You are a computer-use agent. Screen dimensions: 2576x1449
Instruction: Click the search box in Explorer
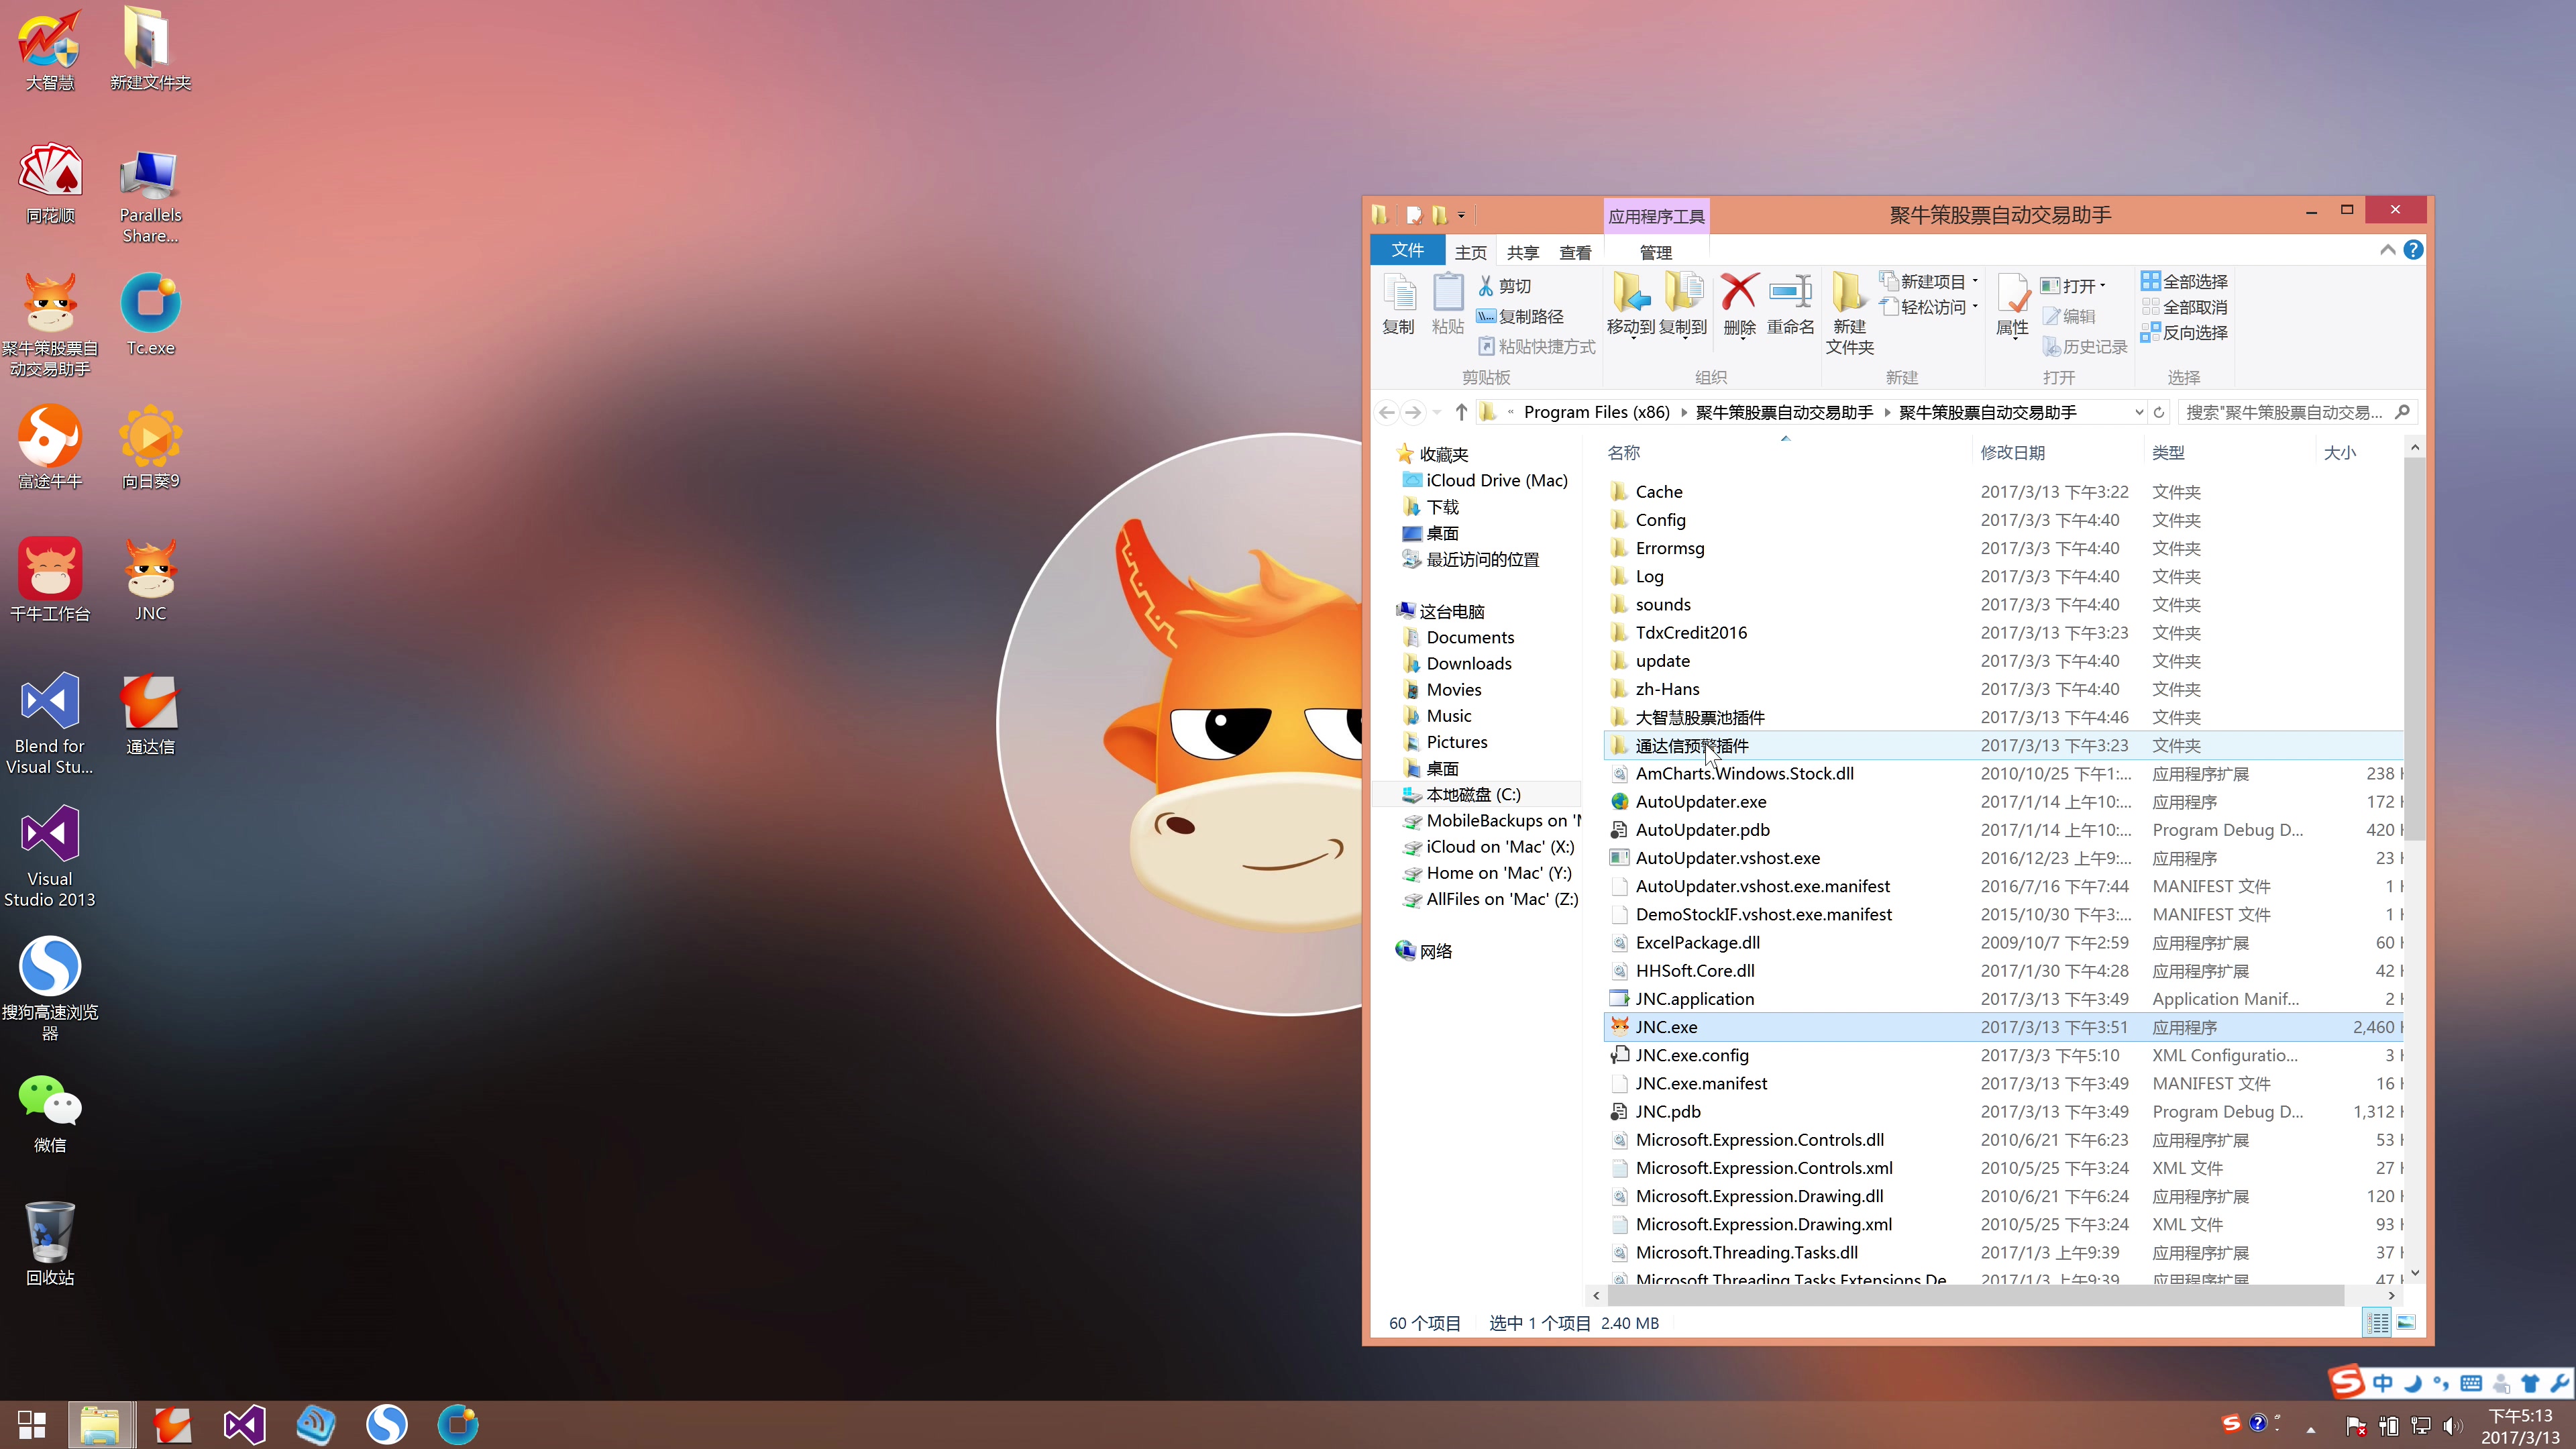coord(2297,412)
